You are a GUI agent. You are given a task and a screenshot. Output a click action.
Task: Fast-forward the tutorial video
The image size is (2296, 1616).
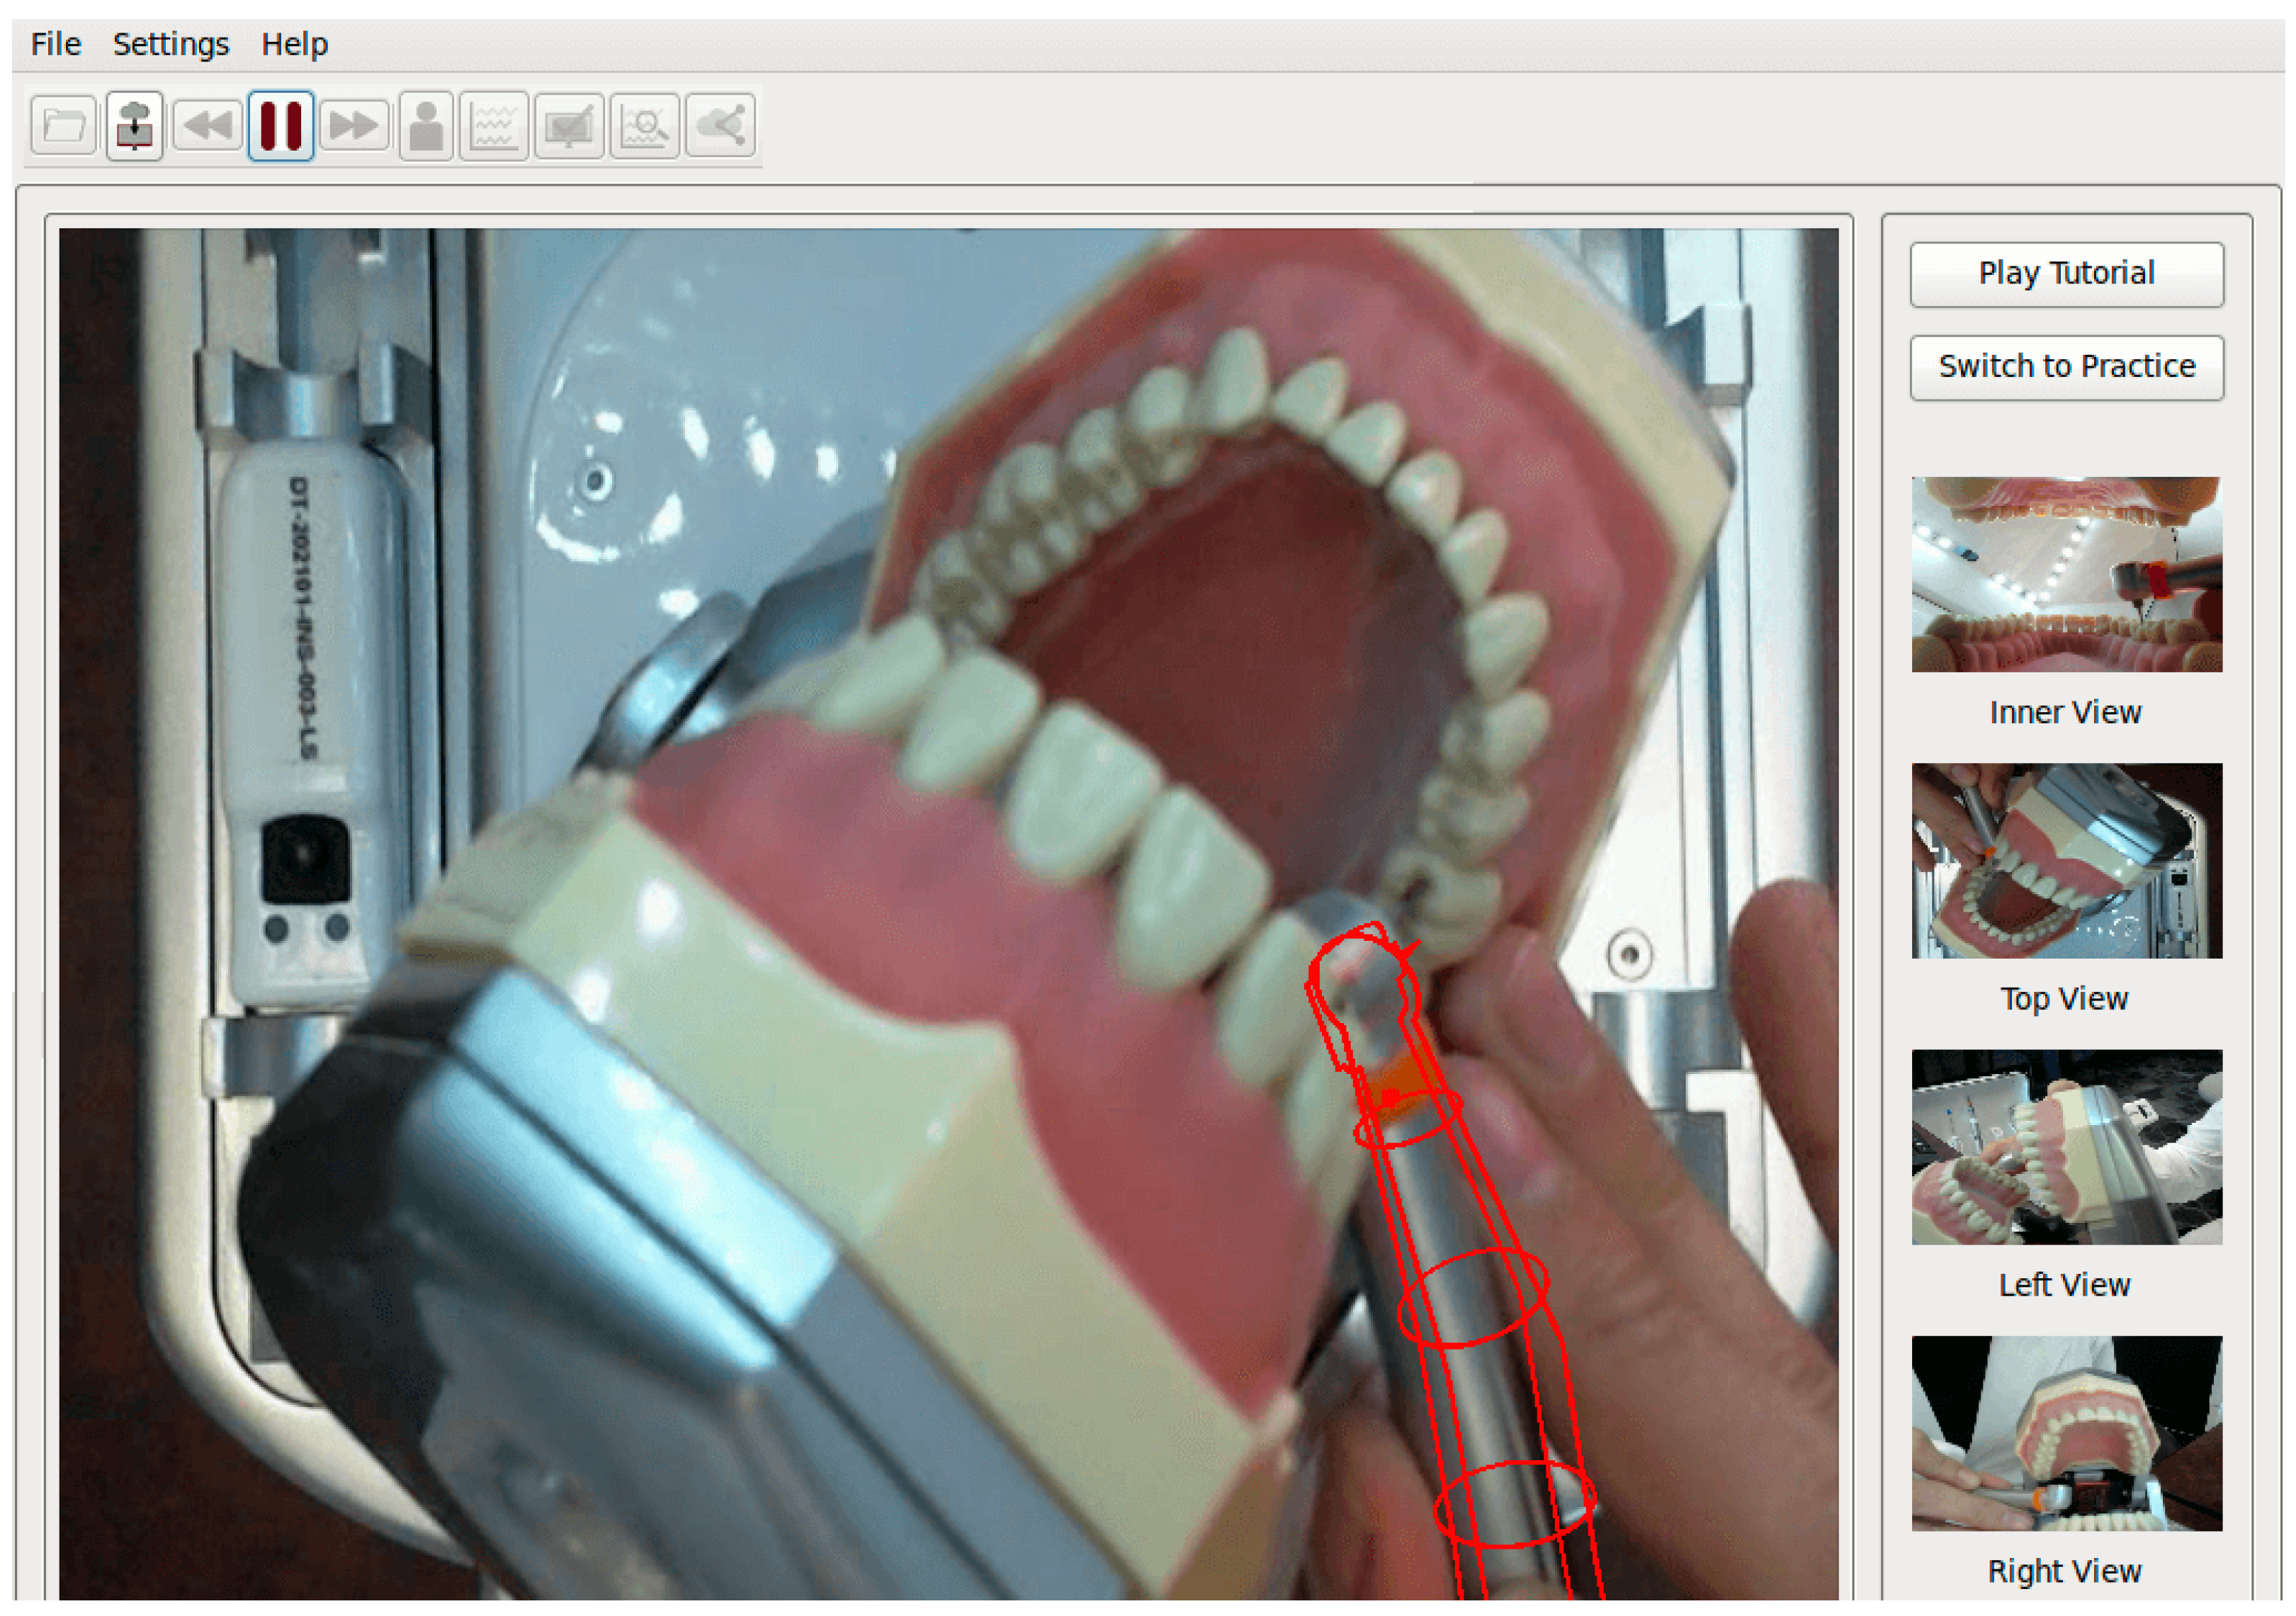tap(354, 125)
